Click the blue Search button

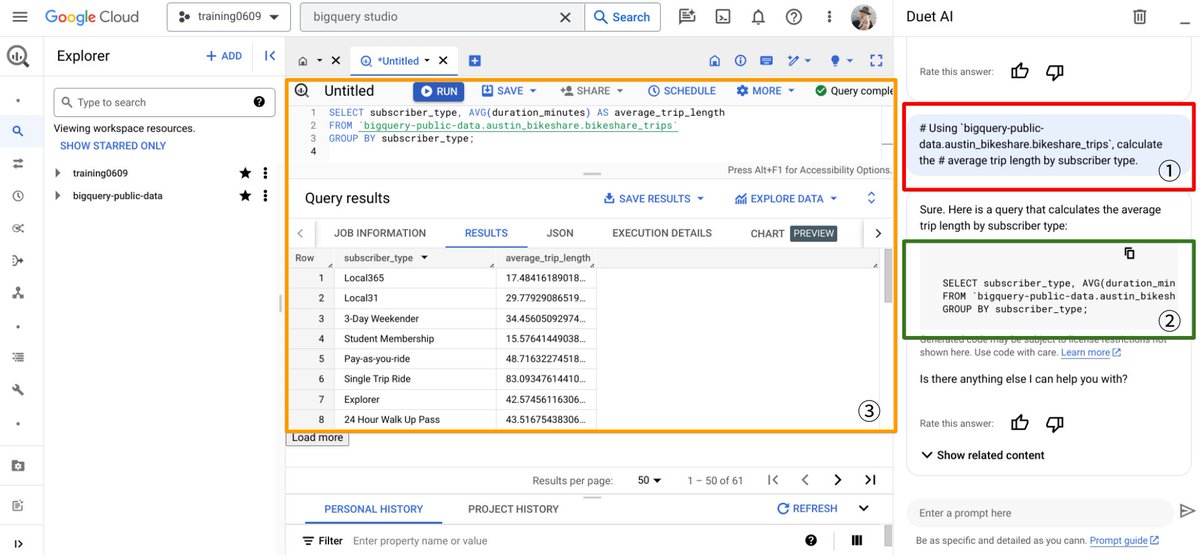coord(621,17)
